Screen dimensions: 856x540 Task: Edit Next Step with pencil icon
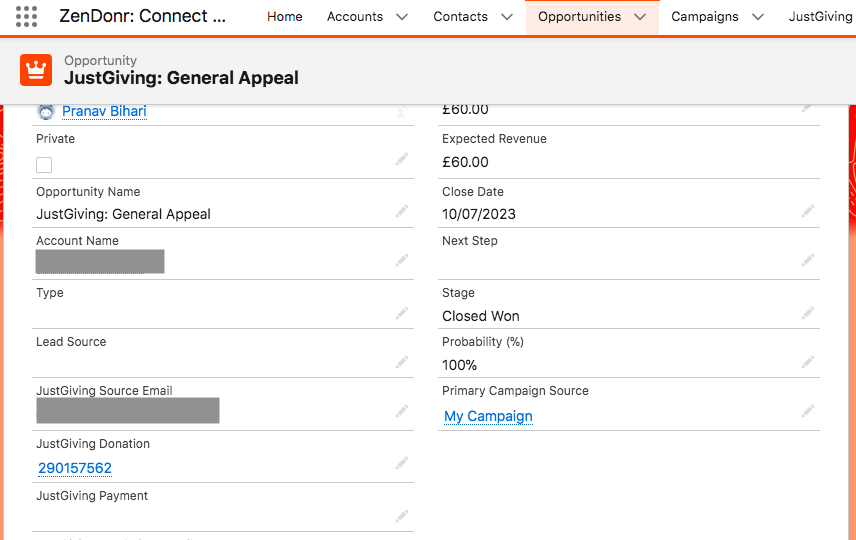click(x=808, y=260)
